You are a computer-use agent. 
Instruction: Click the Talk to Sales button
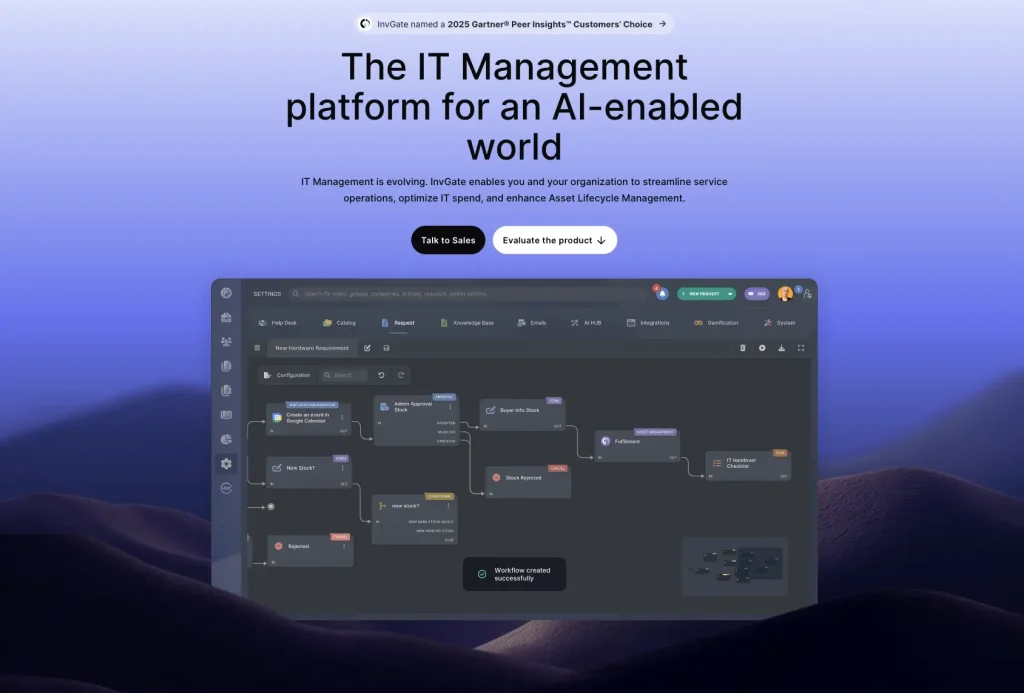448,240
